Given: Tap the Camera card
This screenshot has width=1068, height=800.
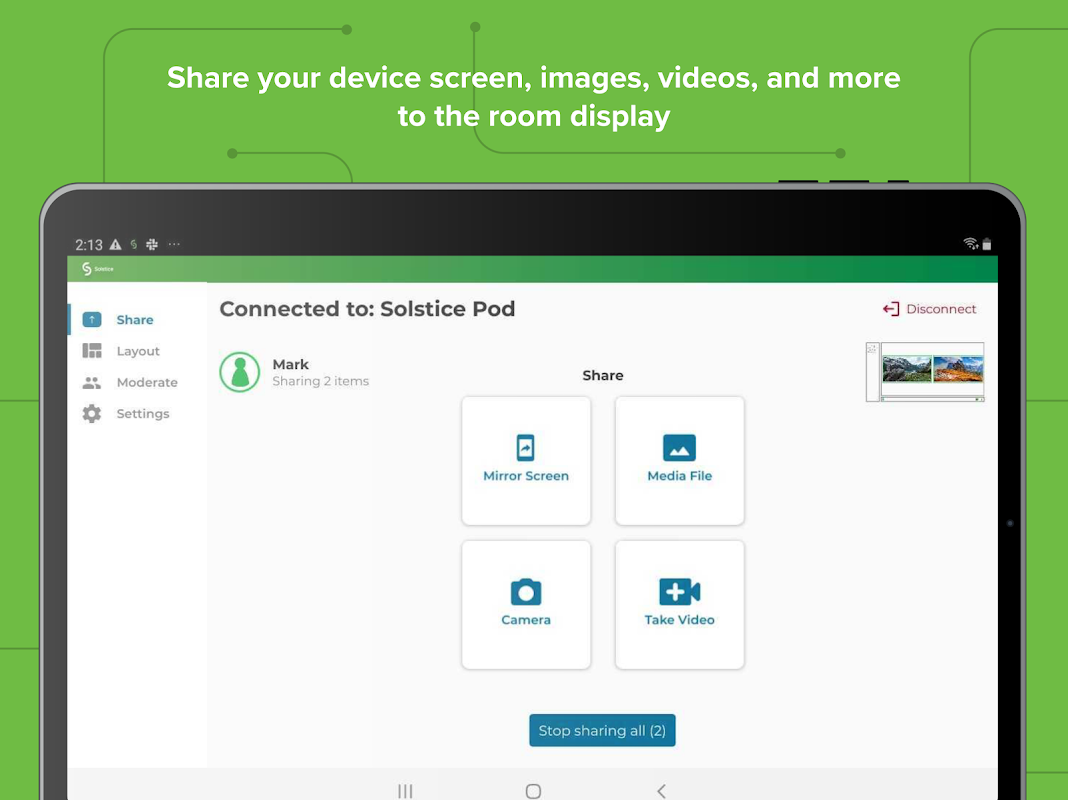Looking at the screenshot, I should (526, 605).
